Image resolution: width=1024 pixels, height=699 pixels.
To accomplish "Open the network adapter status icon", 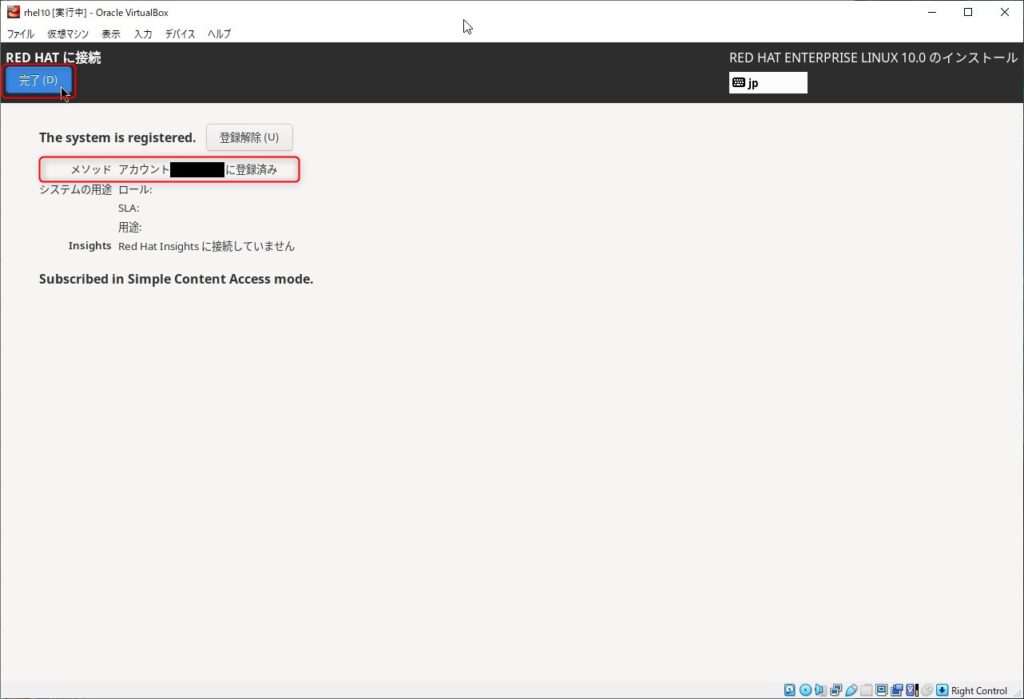I will click(836, 690).
